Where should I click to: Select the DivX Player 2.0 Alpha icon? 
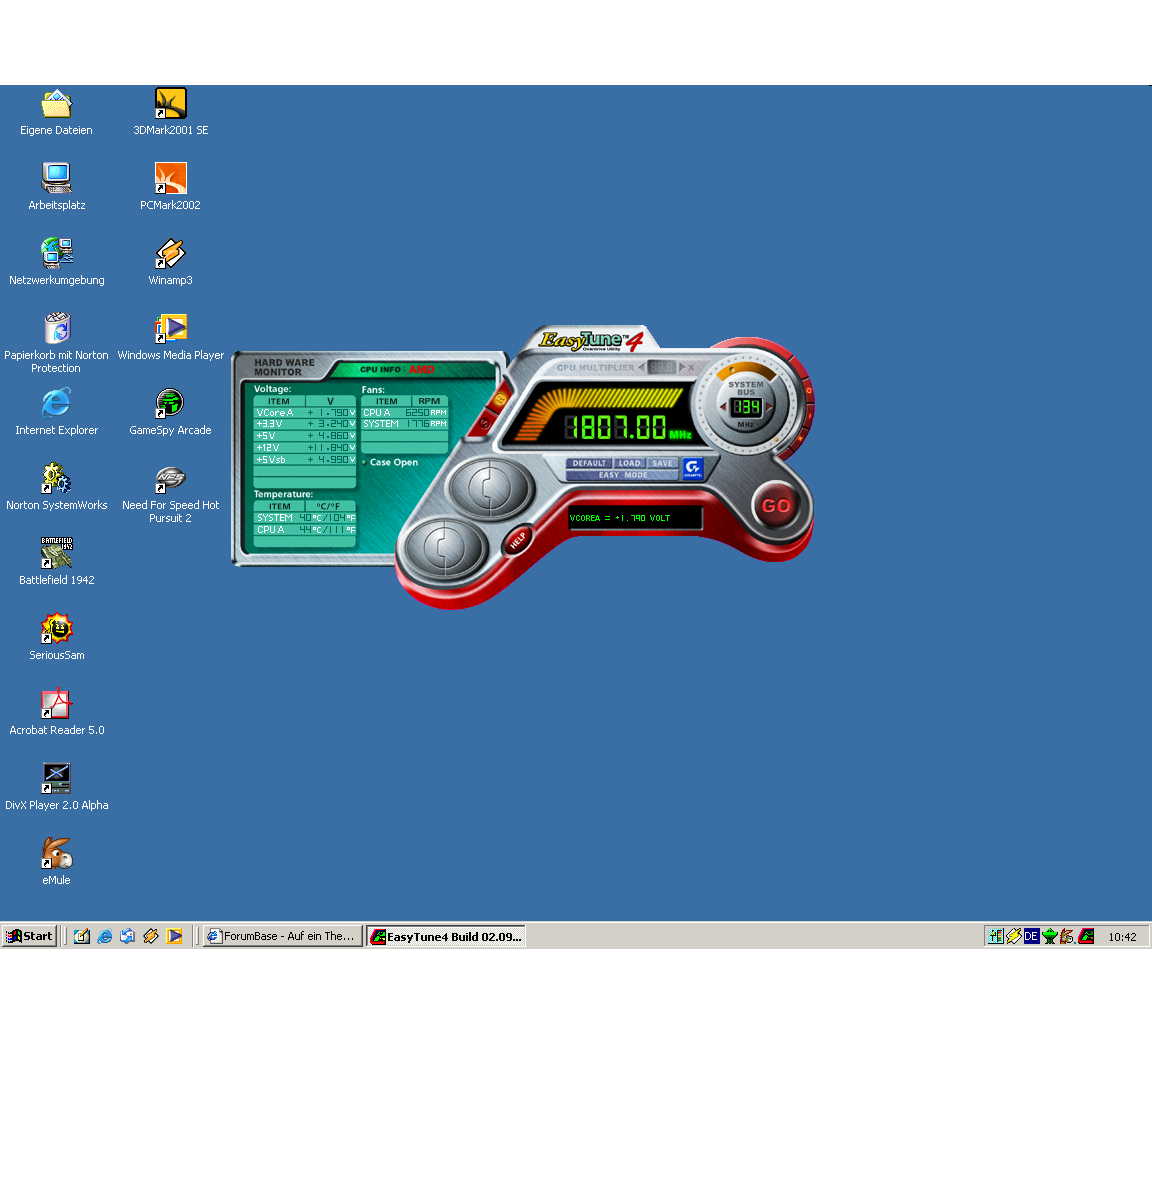pos(56,787)
